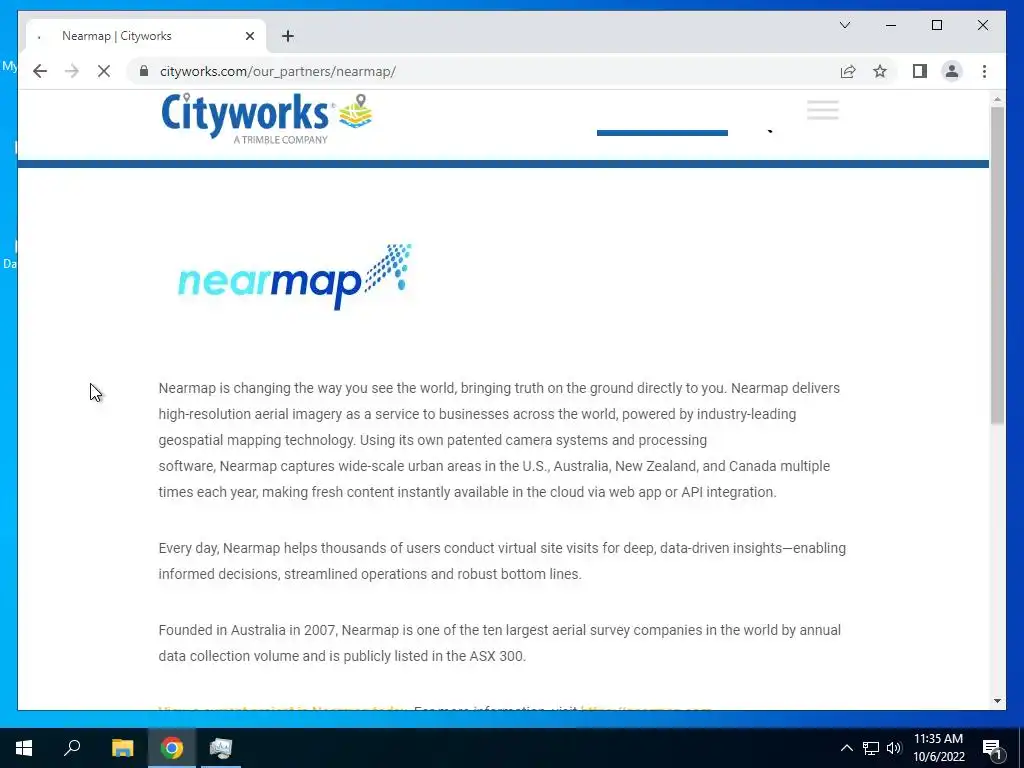Click the text 'Nearmap is changing the way'
This screenshot has height=768, width=1024.
[251, 388]
